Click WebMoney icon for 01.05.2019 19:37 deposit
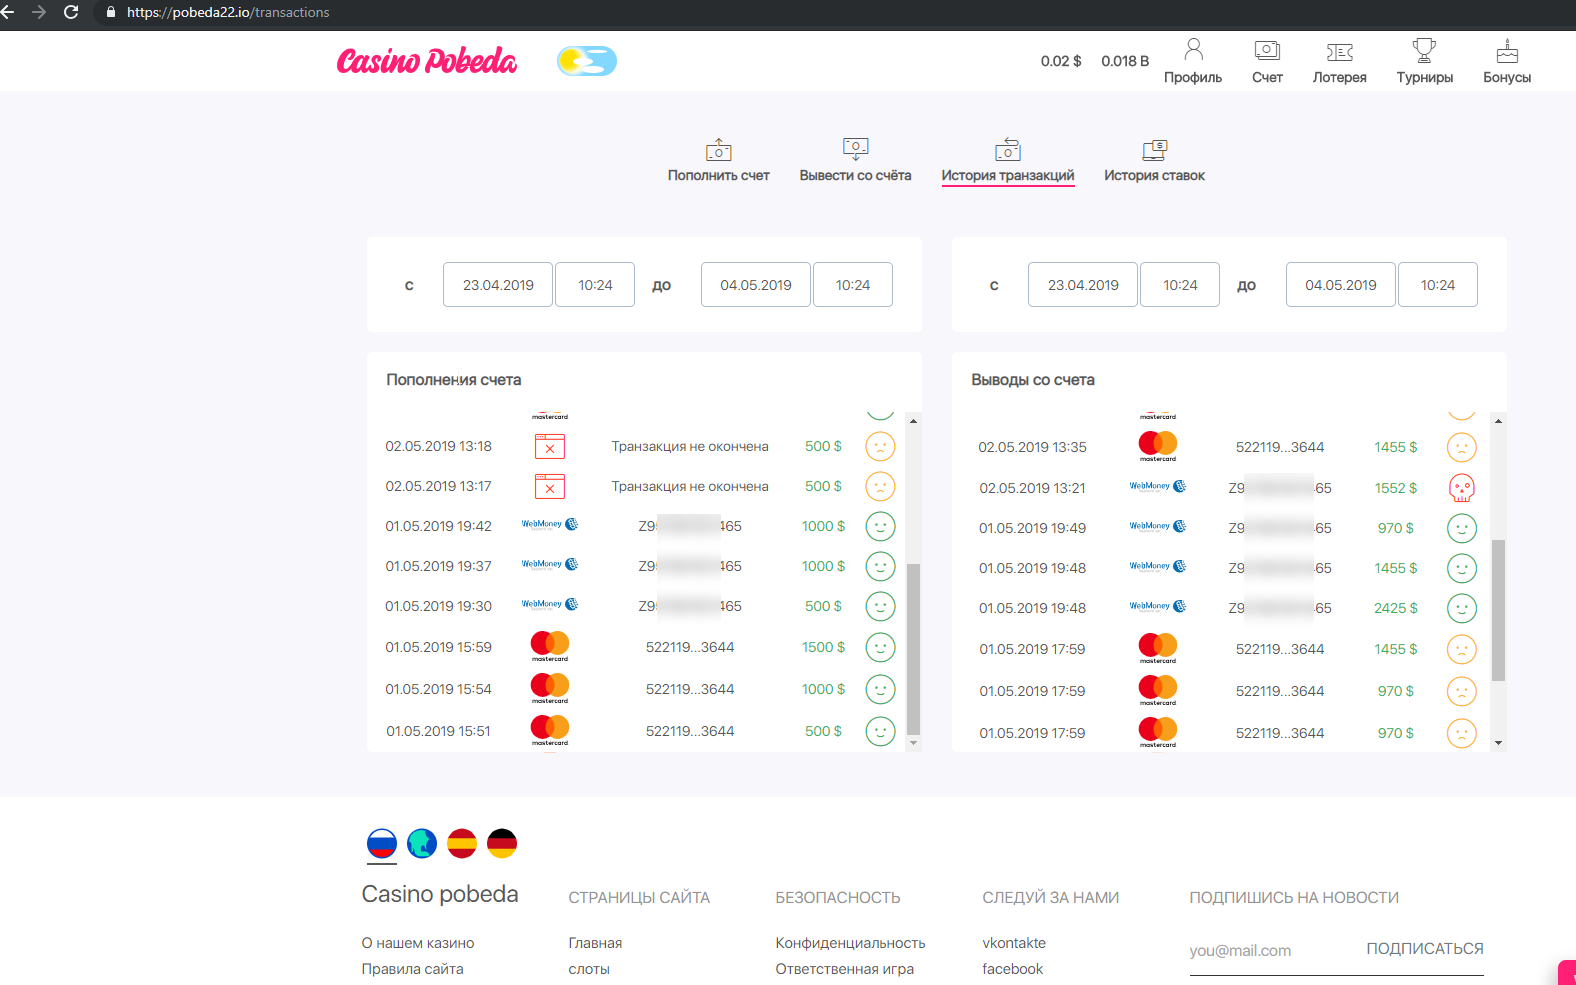This screenshot has height=985, width=1576. click(550, 564)
